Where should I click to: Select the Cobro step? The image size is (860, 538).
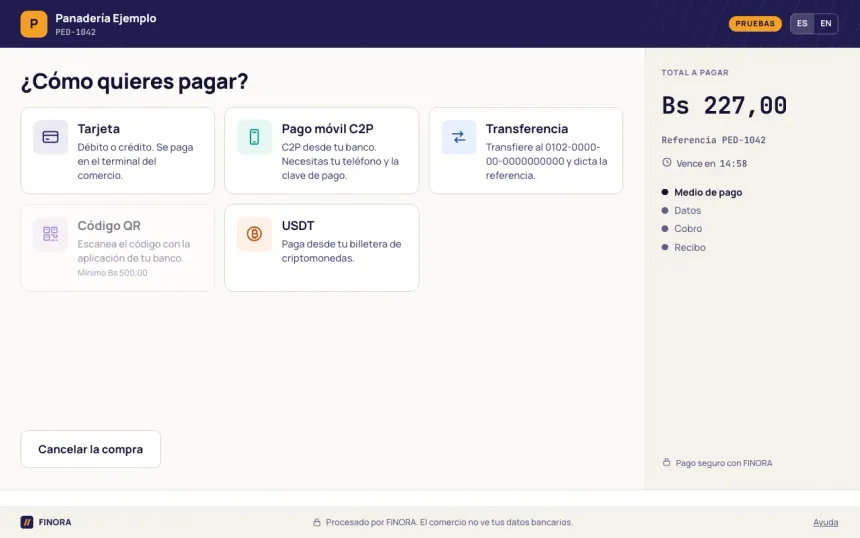click(682, 229)
